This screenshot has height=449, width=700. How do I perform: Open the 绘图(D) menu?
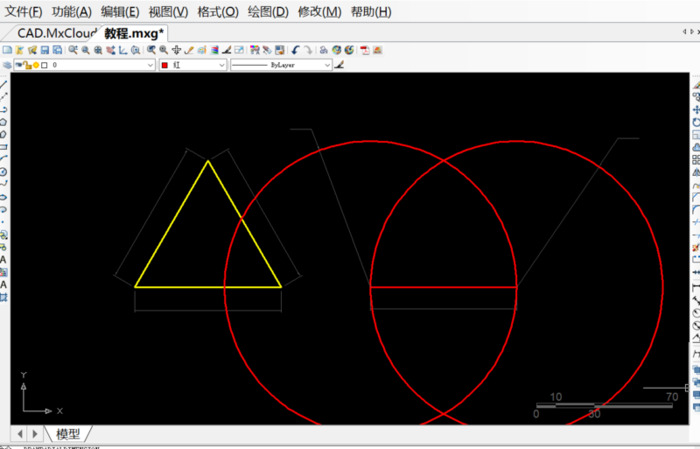tap(267, 12)
